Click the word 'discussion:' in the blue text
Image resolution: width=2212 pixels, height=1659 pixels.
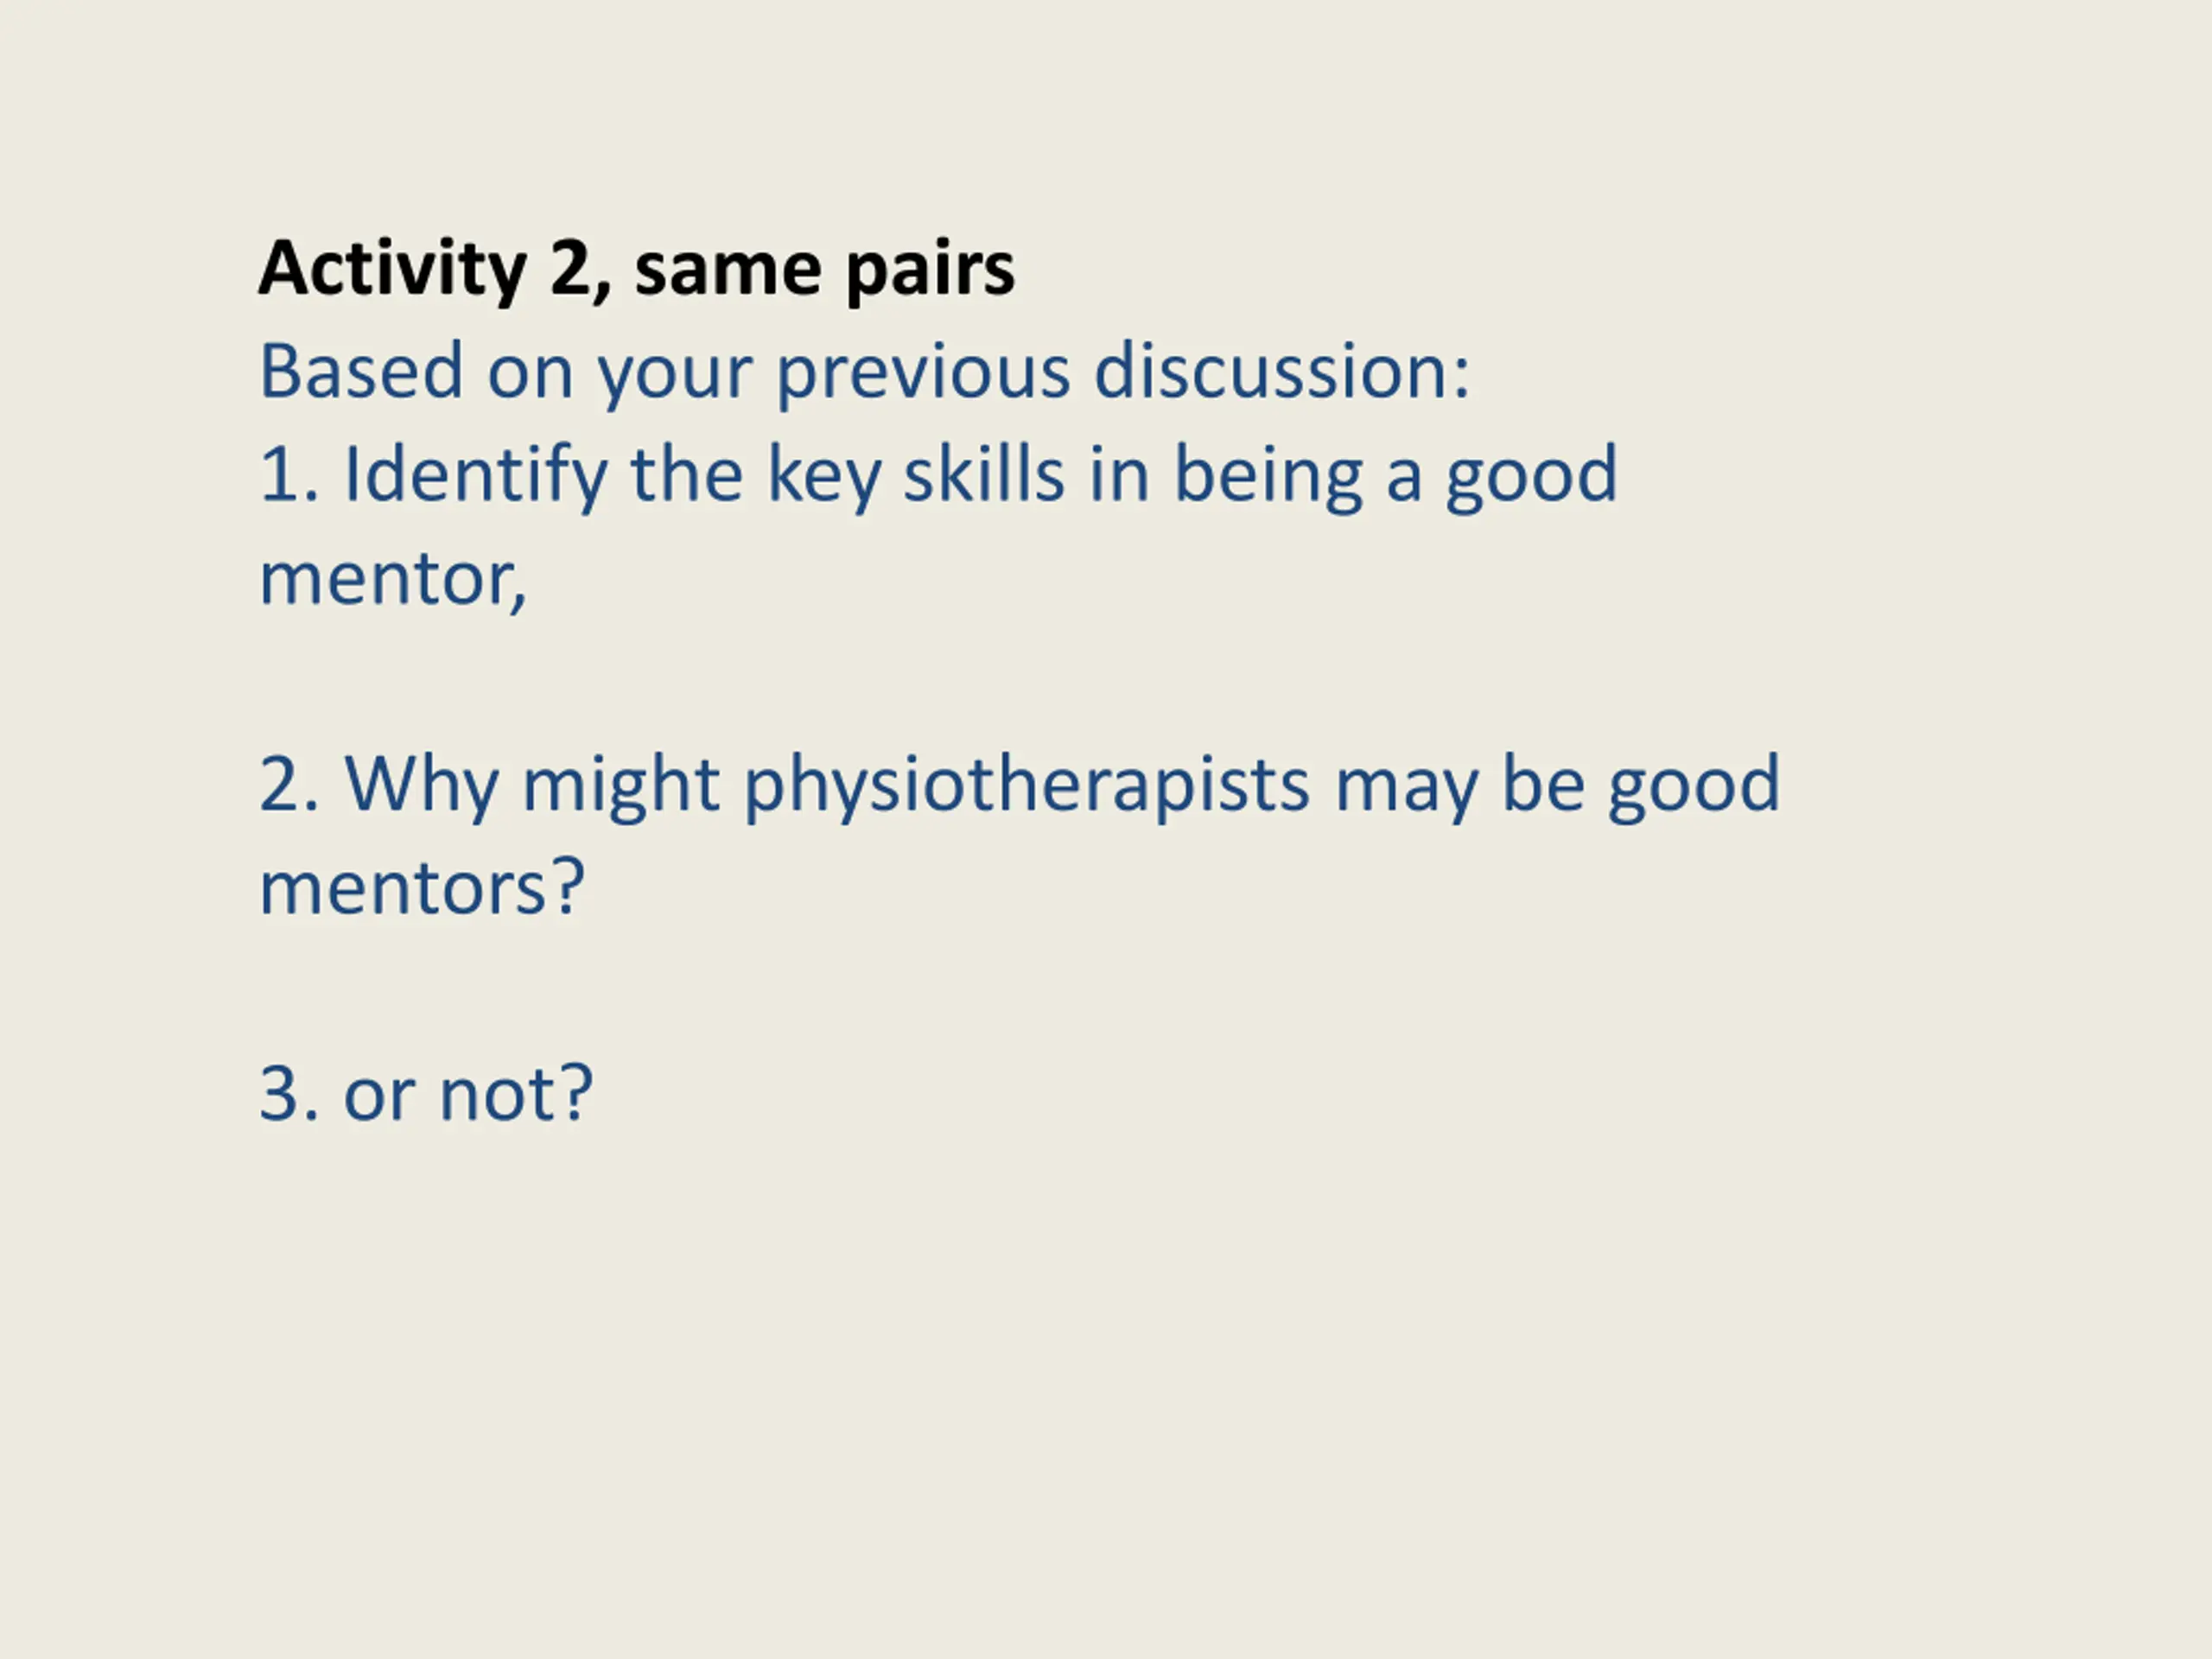click(1282, 371)
